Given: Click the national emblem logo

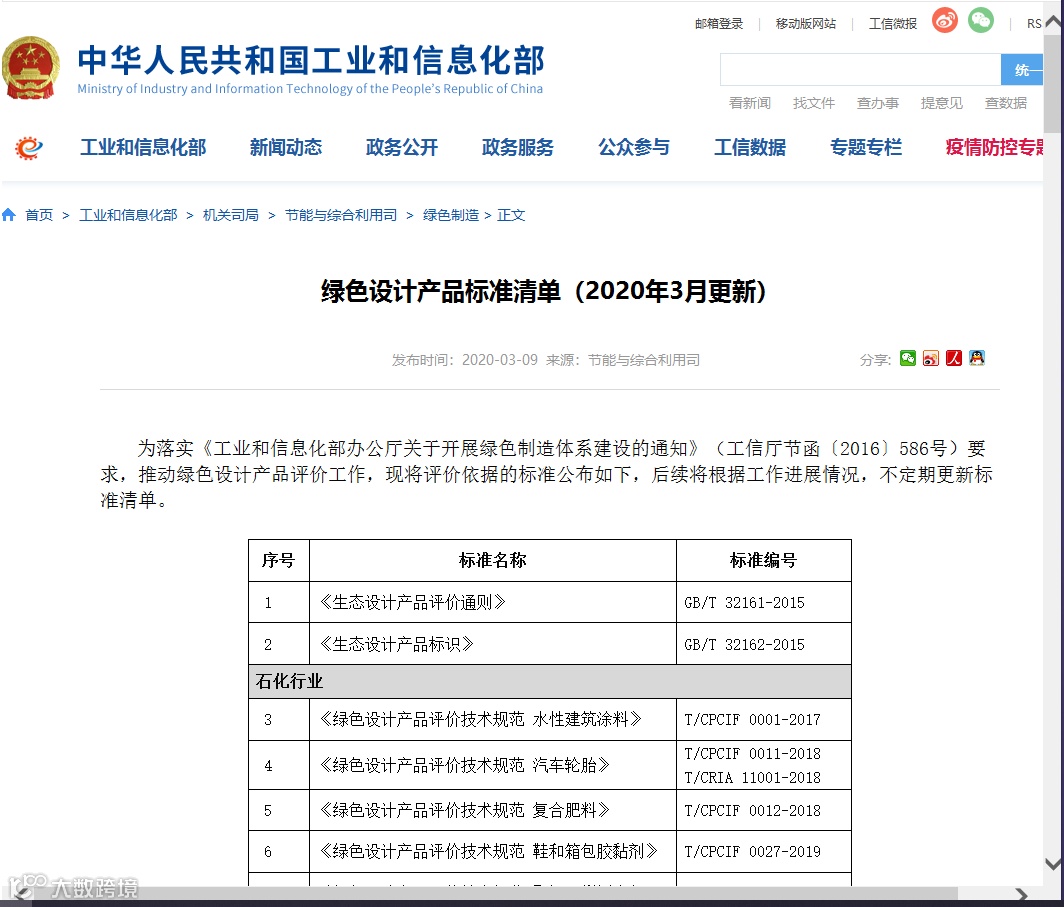Looking at the screenshot, I should pos(31,68).
